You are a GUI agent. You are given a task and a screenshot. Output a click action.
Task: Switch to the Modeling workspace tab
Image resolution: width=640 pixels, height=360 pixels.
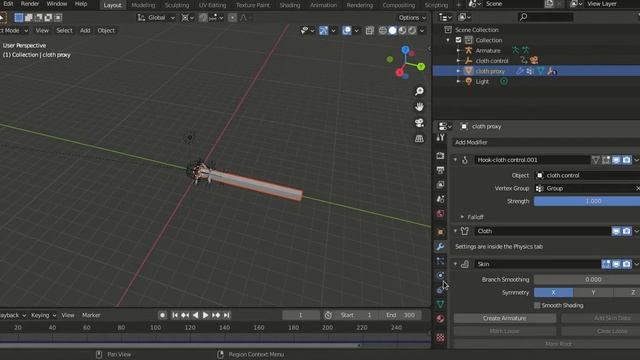pyautogui.click(x=143, y=5)
